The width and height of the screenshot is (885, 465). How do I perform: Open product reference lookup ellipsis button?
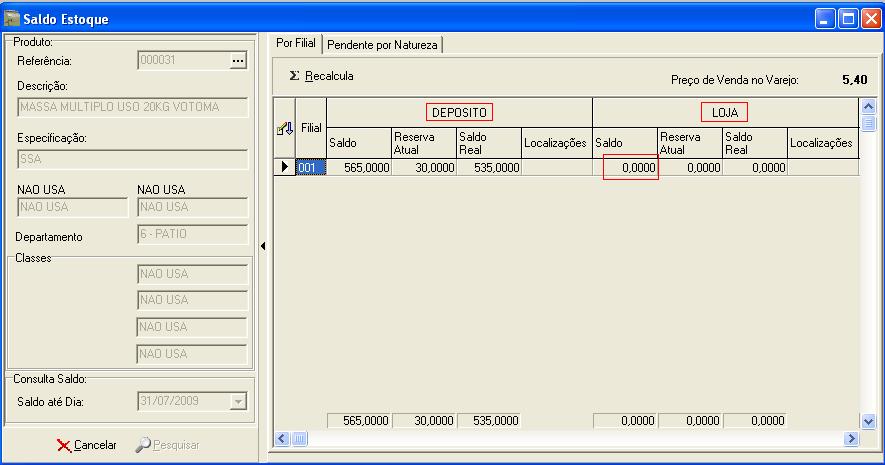coord(237,61)
